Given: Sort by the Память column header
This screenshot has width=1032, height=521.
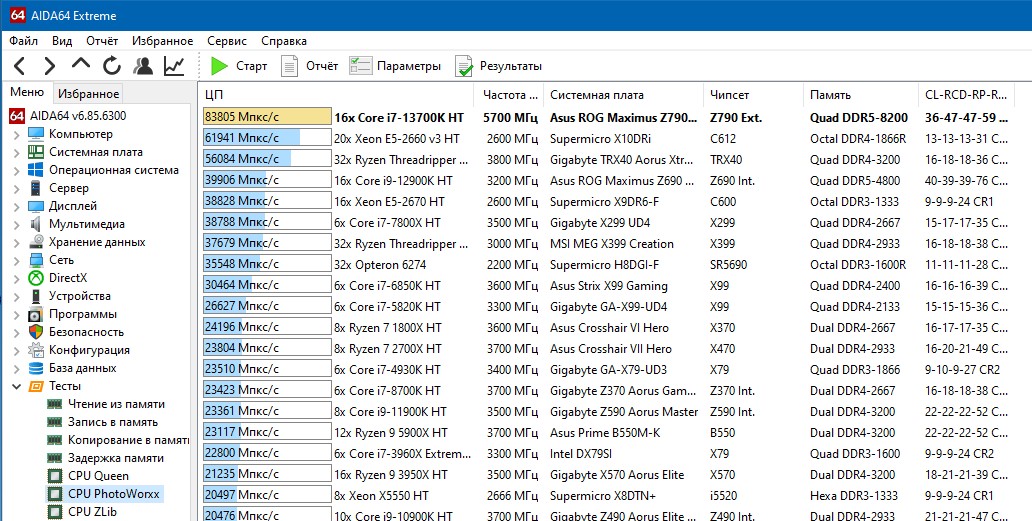Looking at the screenshot, I should (860, 95).
